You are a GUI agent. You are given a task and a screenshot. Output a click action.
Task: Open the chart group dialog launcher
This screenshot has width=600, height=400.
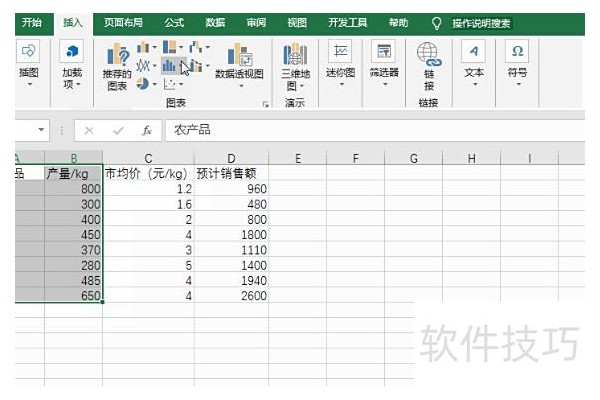(x=266, y=104)
